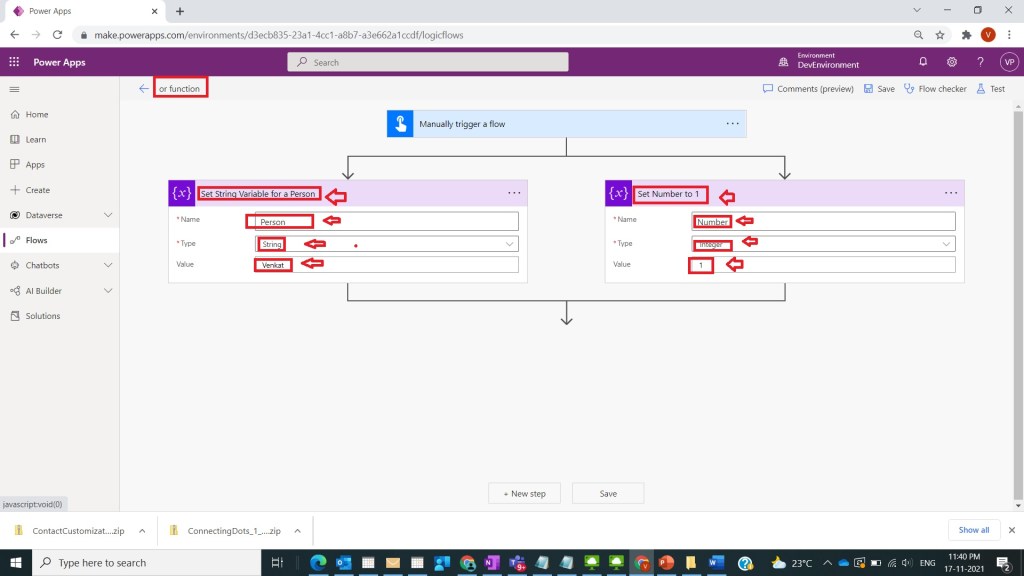Click the New step button
Image resolution: width=1024 pixels, height=576 pixels.
[526, 493]
